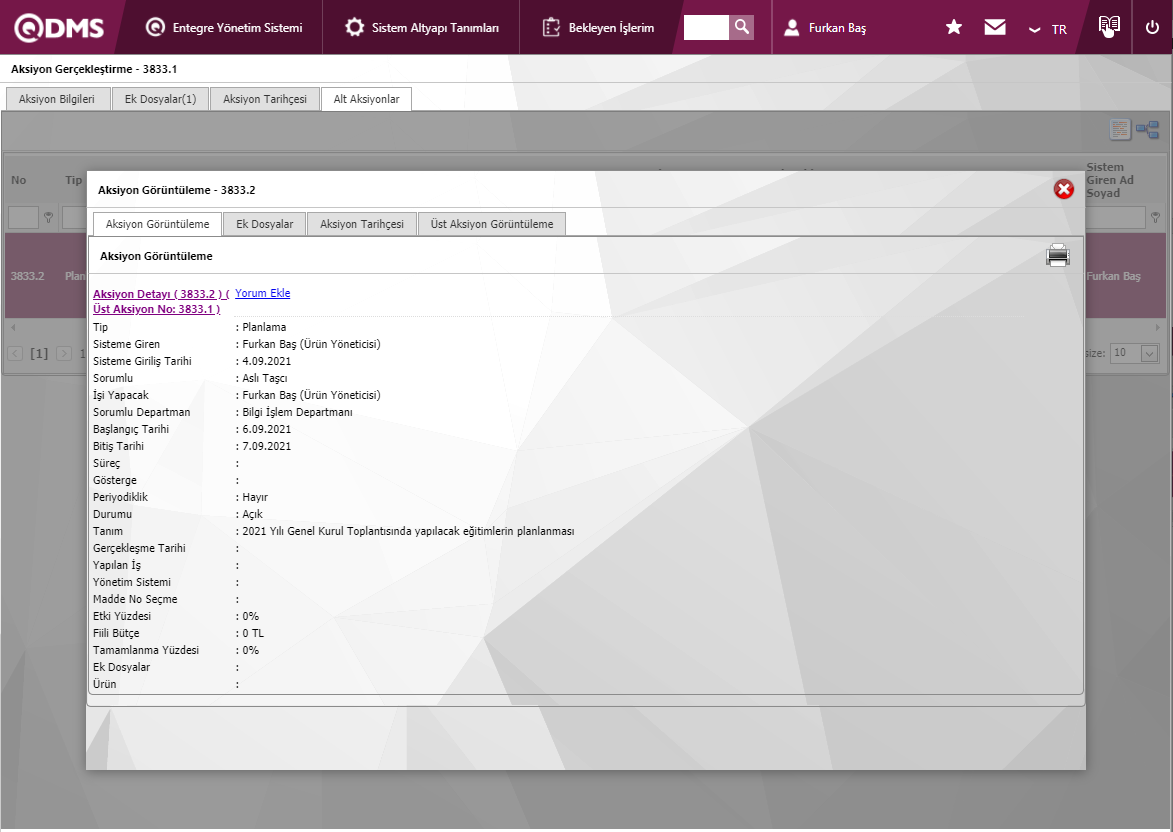Screen dimensions: 1173x832
Task: Open the help book icon
Action: click(1108, 27)
